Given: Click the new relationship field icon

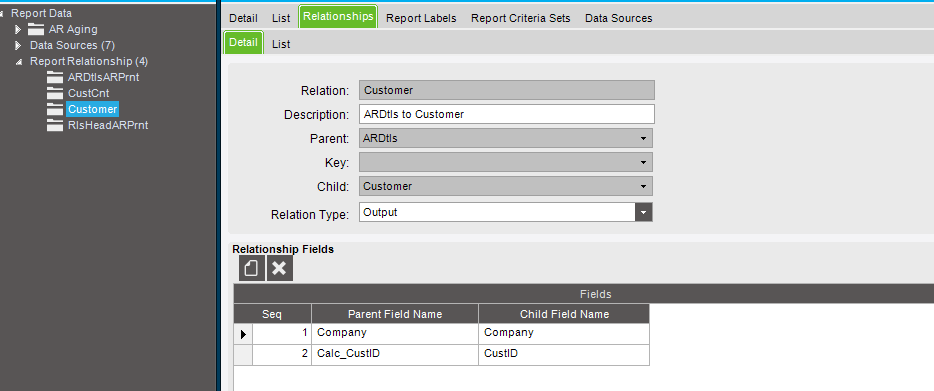Looking at the screenshot, I should pos(252,268).
